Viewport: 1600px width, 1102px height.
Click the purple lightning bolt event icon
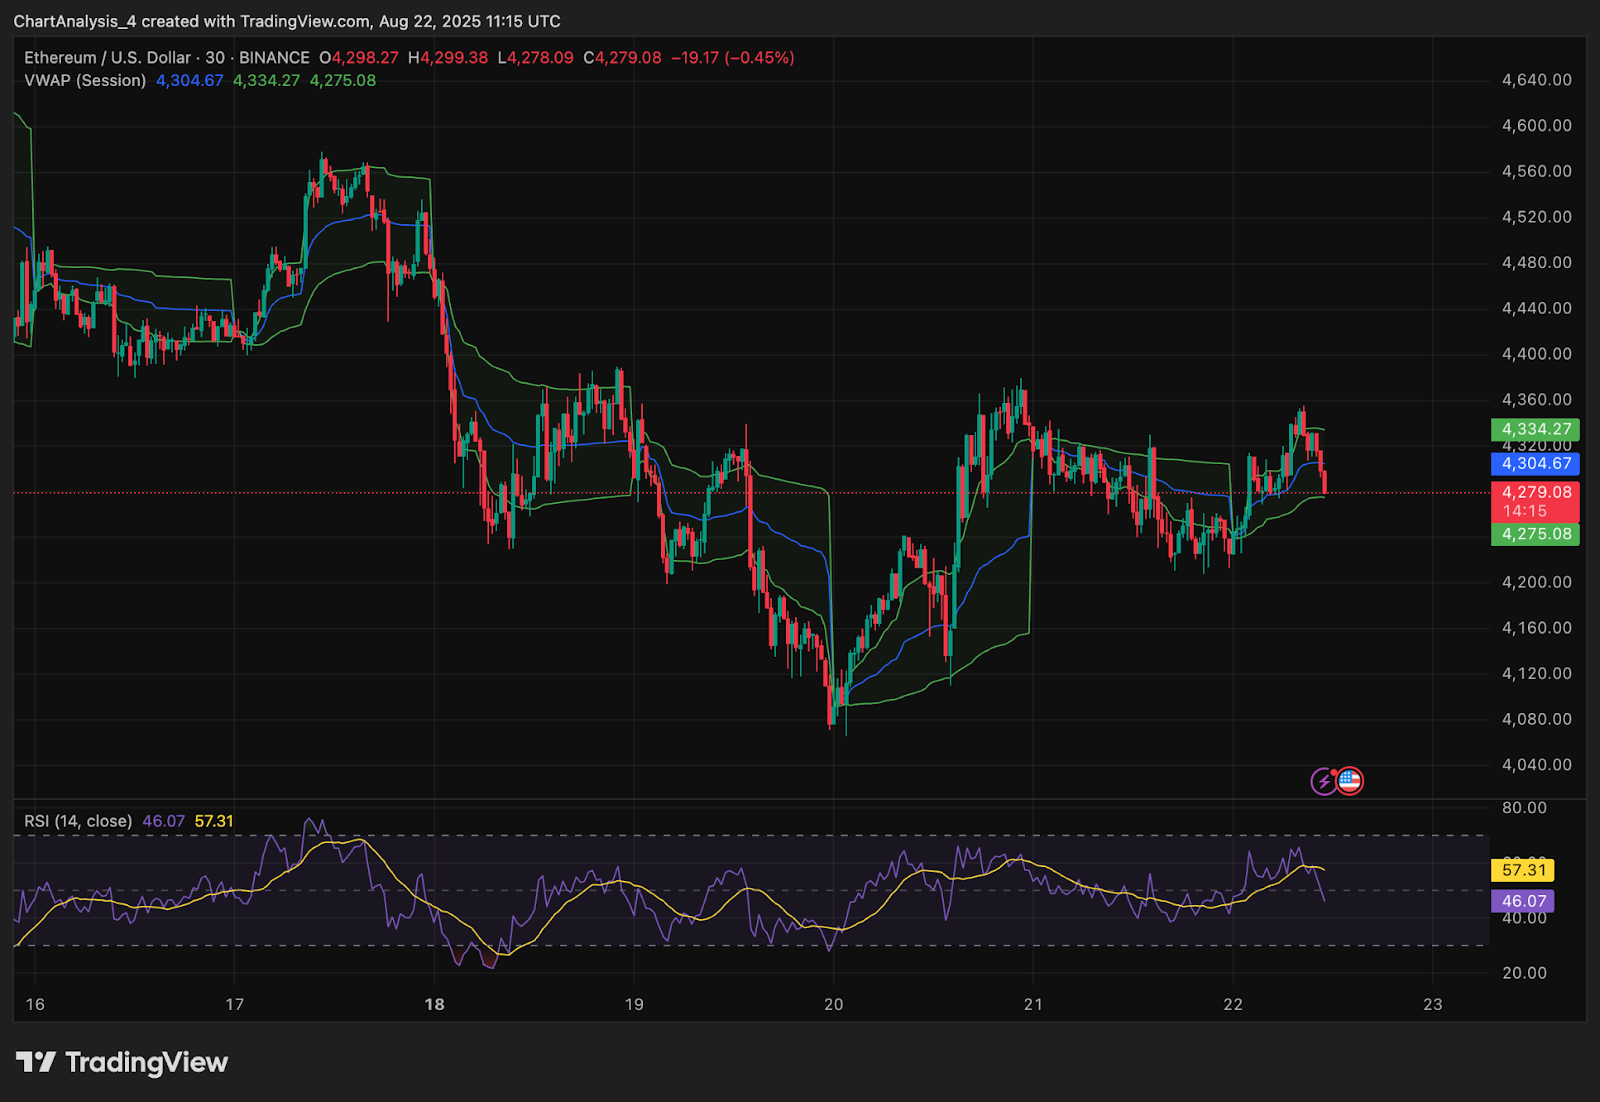click(x=1324, y=781)
